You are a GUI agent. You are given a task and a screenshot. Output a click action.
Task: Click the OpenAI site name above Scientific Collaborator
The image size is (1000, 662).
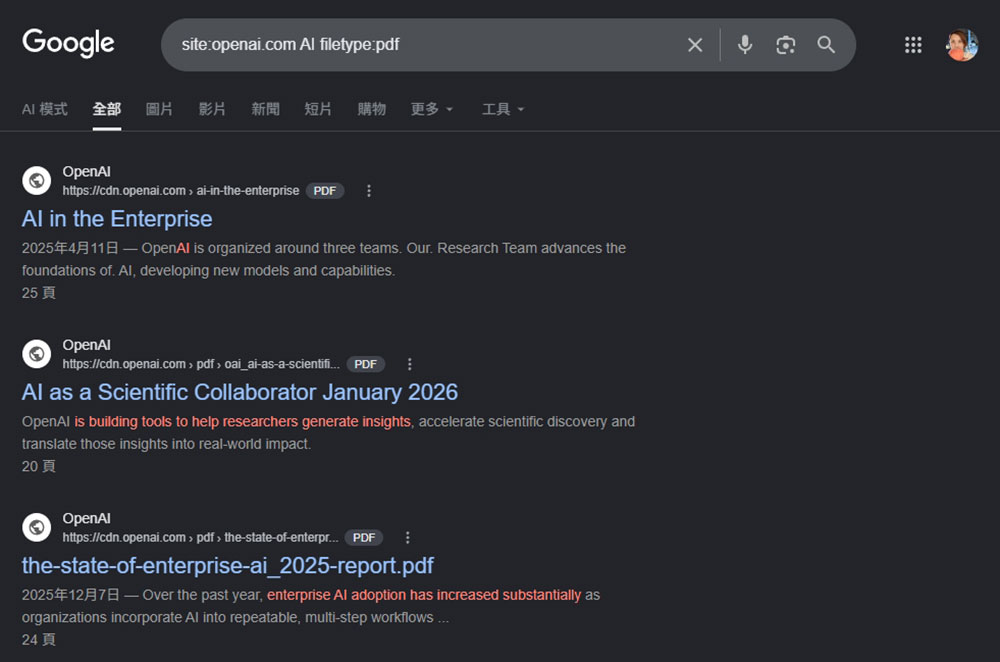(x=86, y=345)
